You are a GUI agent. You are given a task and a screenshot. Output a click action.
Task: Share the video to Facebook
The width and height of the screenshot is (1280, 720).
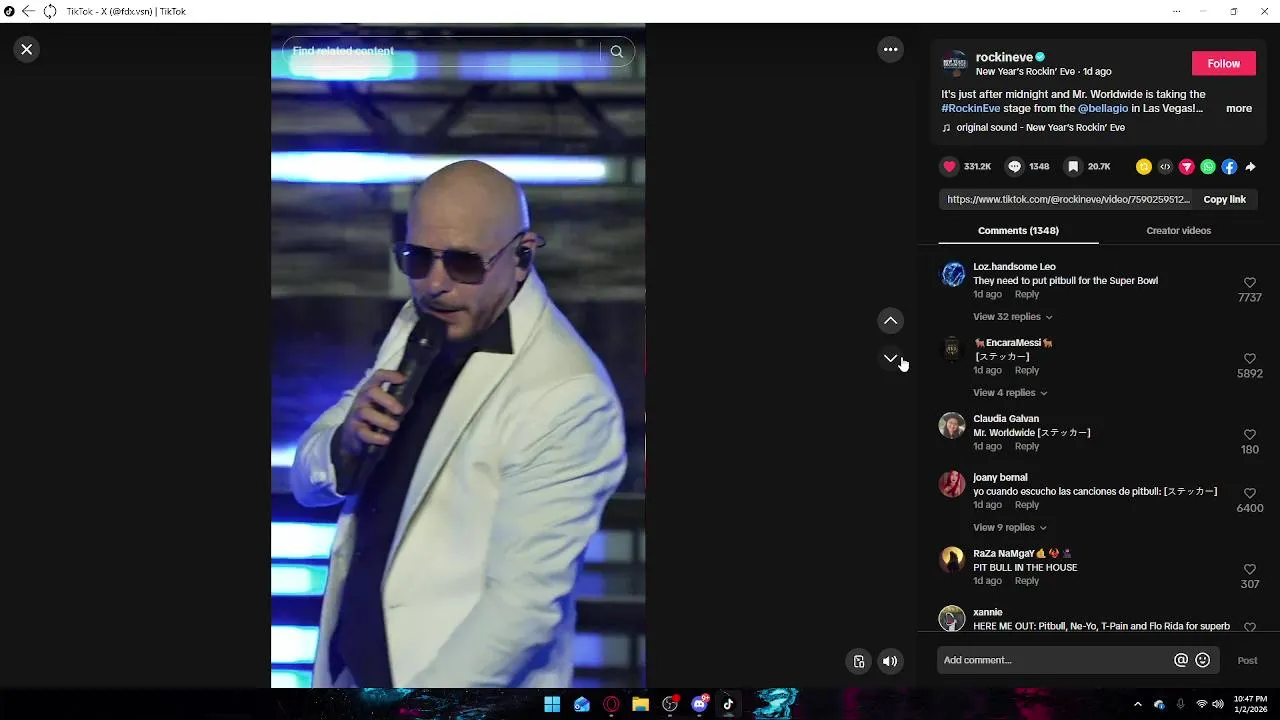click(x=1229, y=167)
